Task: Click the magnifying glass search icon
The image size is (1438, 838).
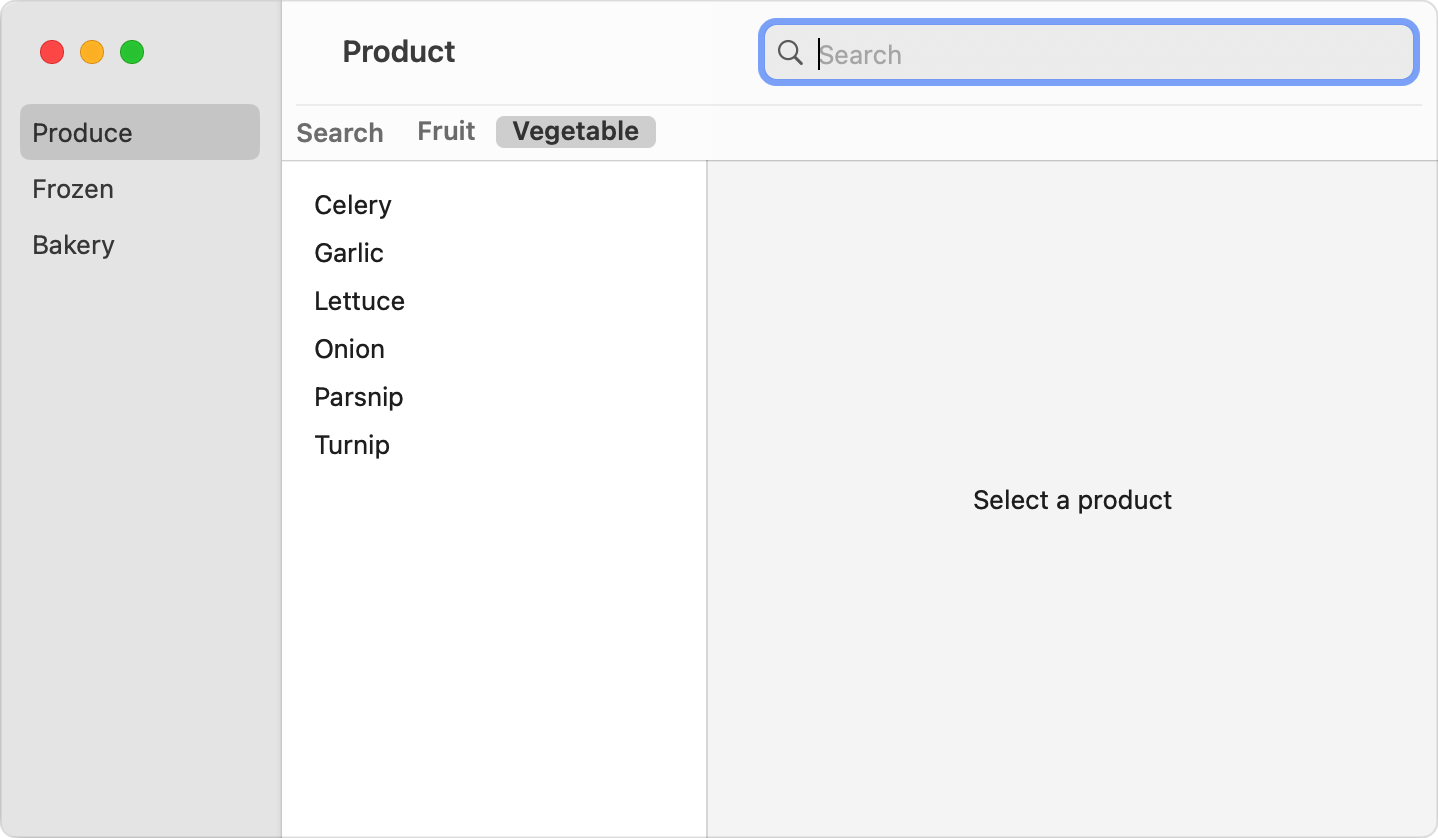Action: click(790, 53)
